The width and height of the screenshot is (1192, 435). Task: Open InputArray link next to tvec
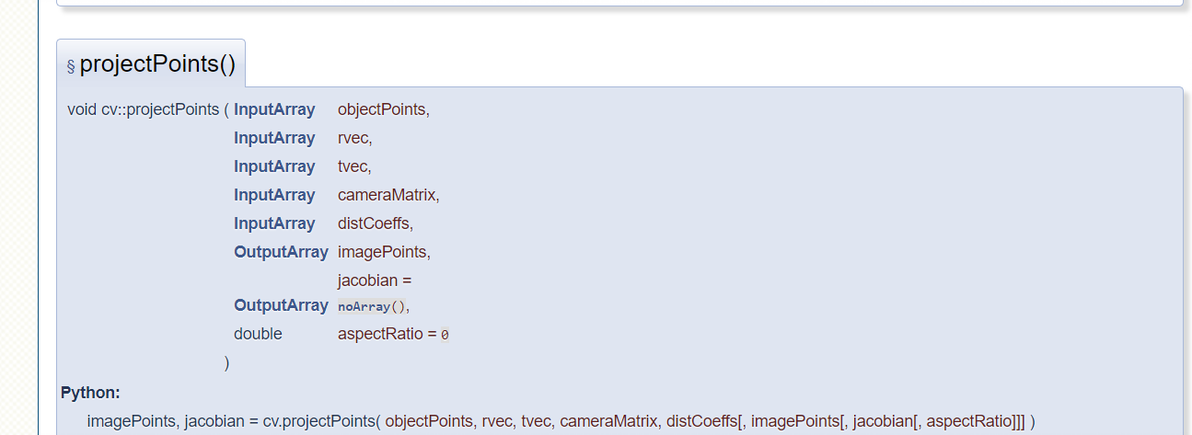274,166
